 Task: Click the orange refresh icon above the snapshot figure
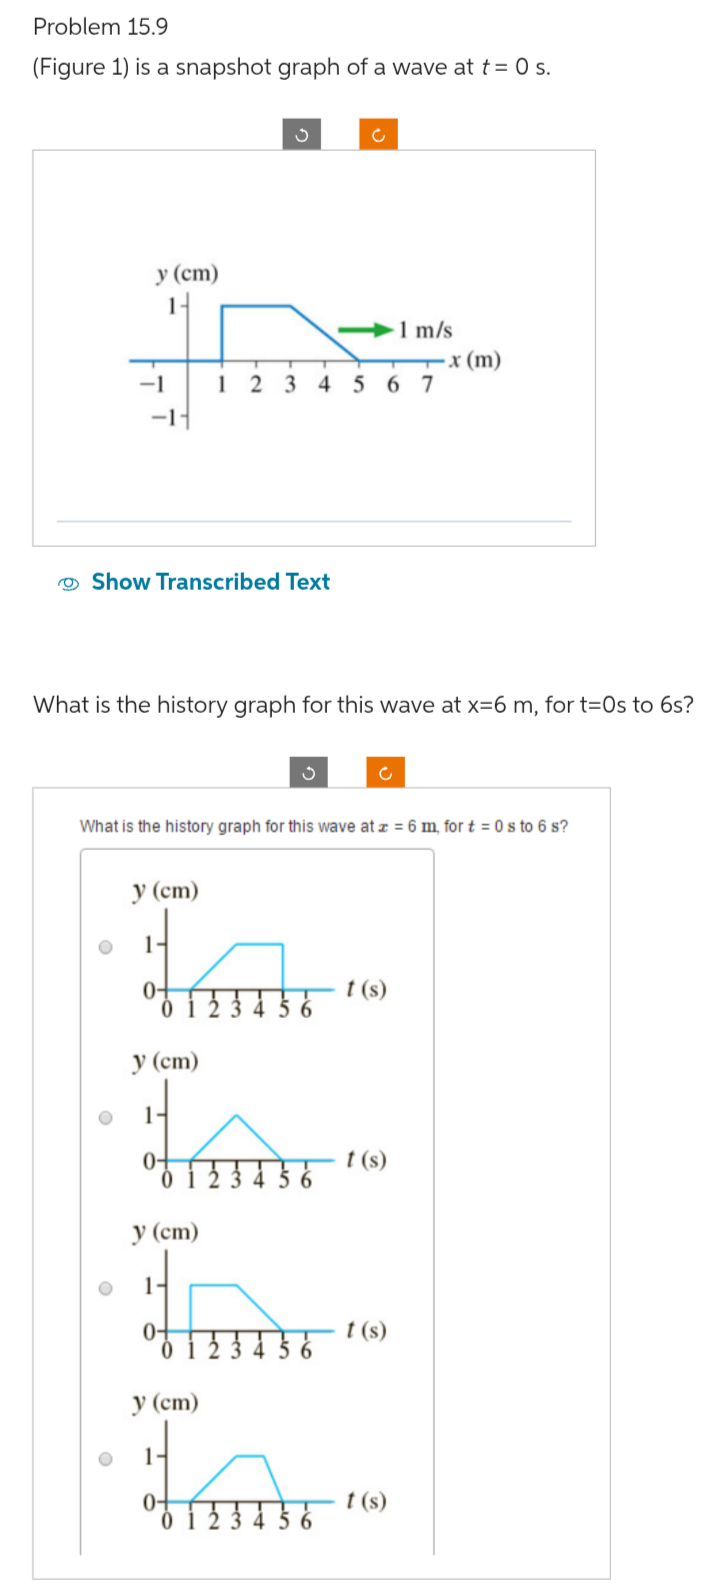tap(378, 133)
